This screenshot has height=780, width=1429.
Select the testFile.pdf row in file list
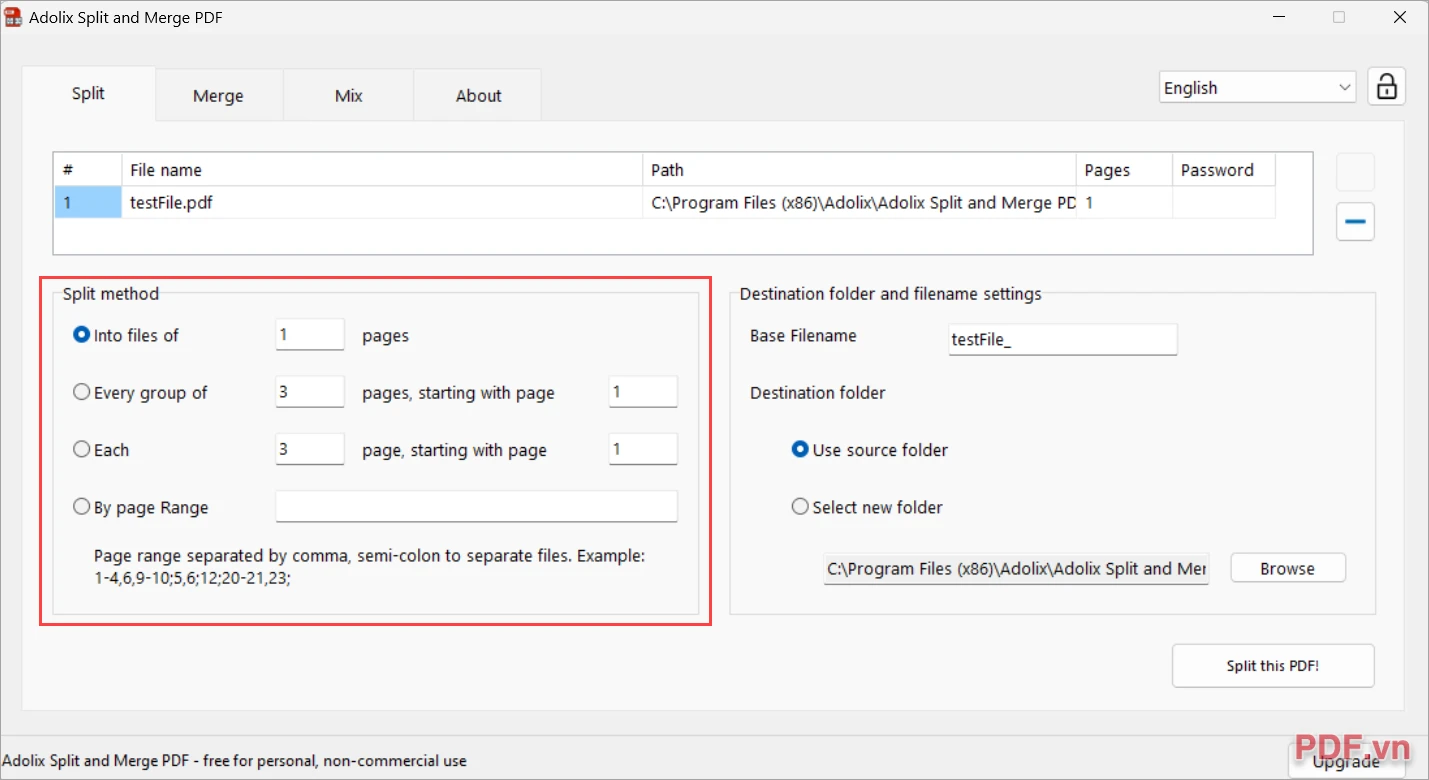point(665,202)
